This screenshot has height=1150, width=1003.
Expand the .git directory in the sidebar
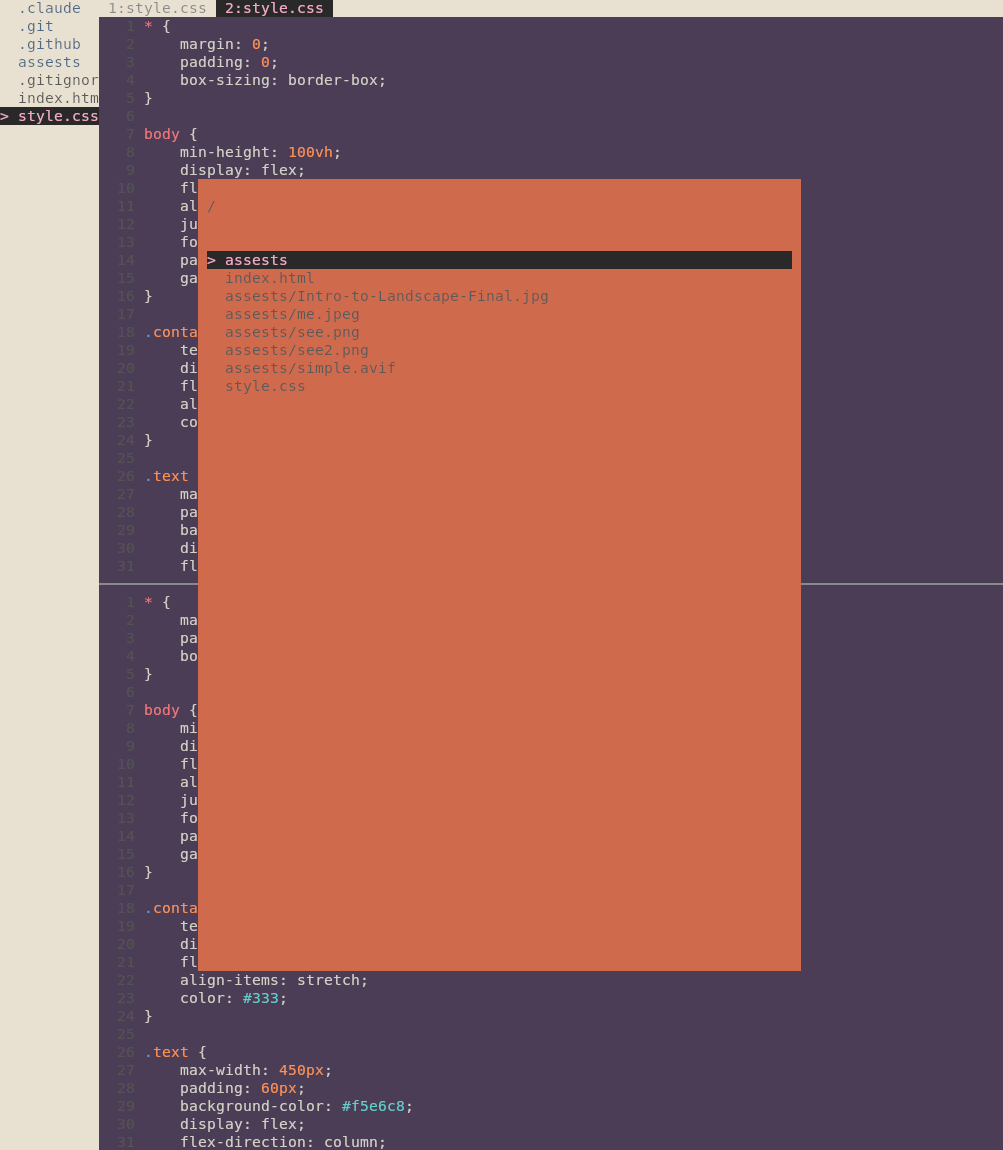pyautogui.click(x=36, y=26)
